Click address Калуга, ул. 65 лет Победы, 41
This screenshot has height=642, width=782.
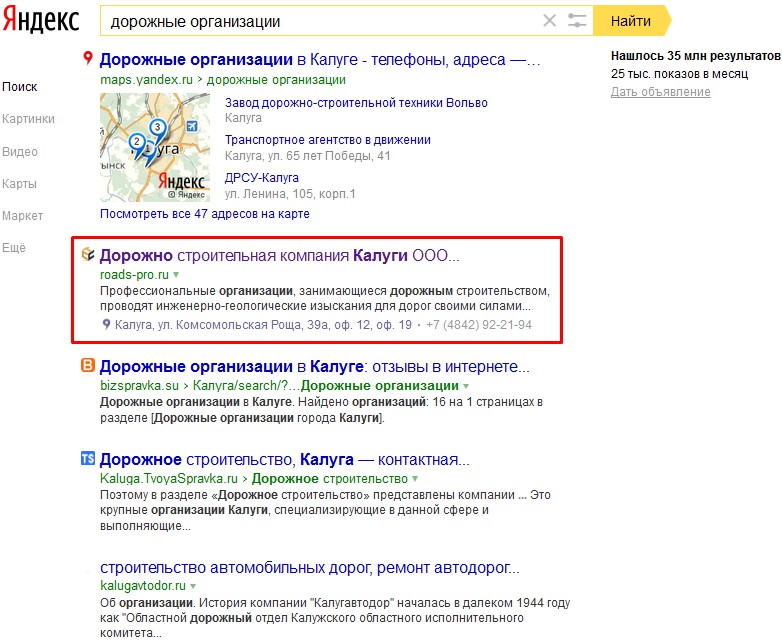(308, 156)
